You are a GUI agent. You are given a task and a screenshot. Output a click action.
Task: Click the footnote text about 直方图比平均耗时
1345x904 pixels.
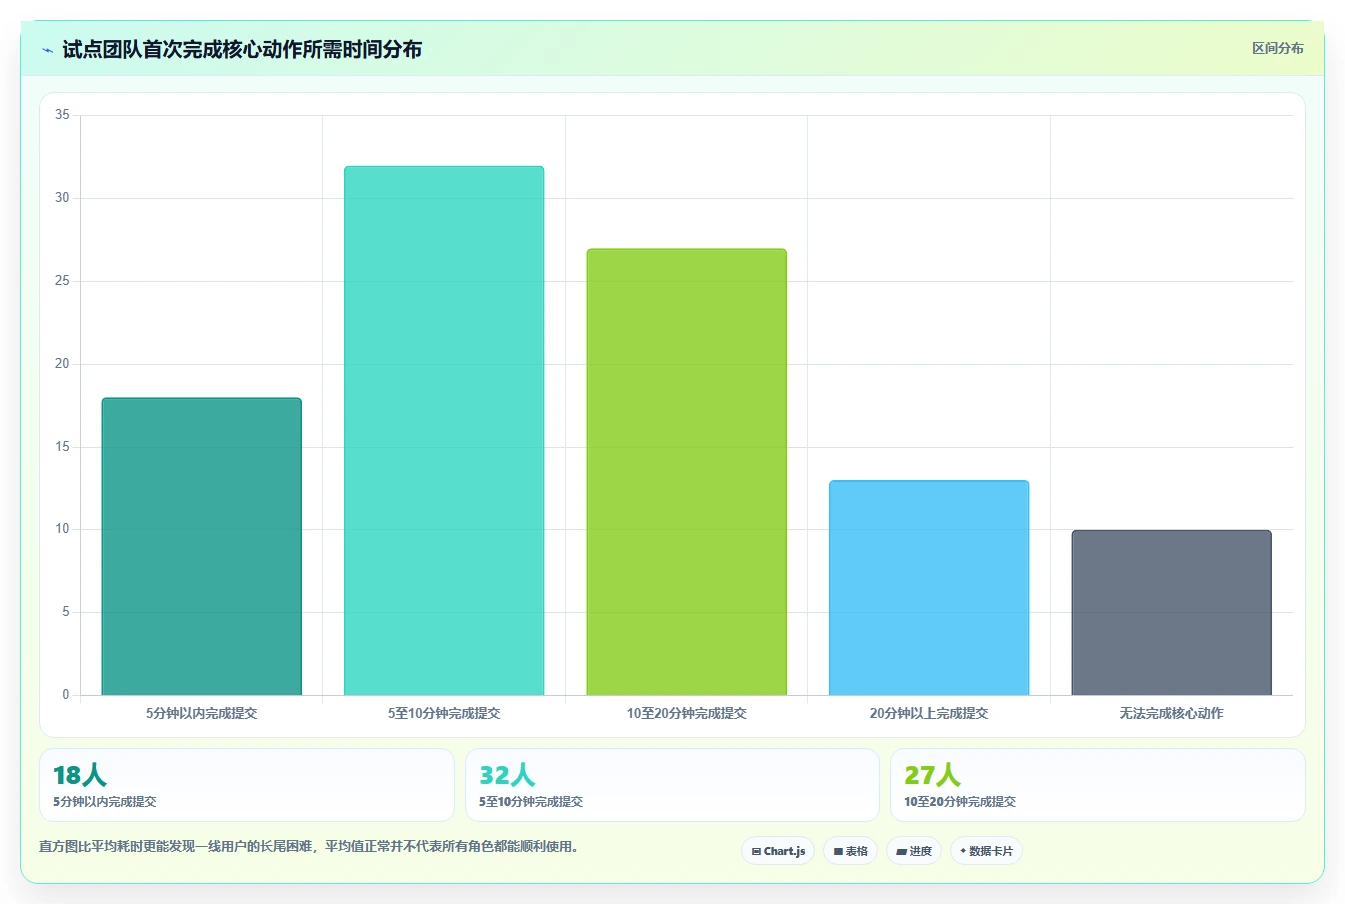pos(311,846)
